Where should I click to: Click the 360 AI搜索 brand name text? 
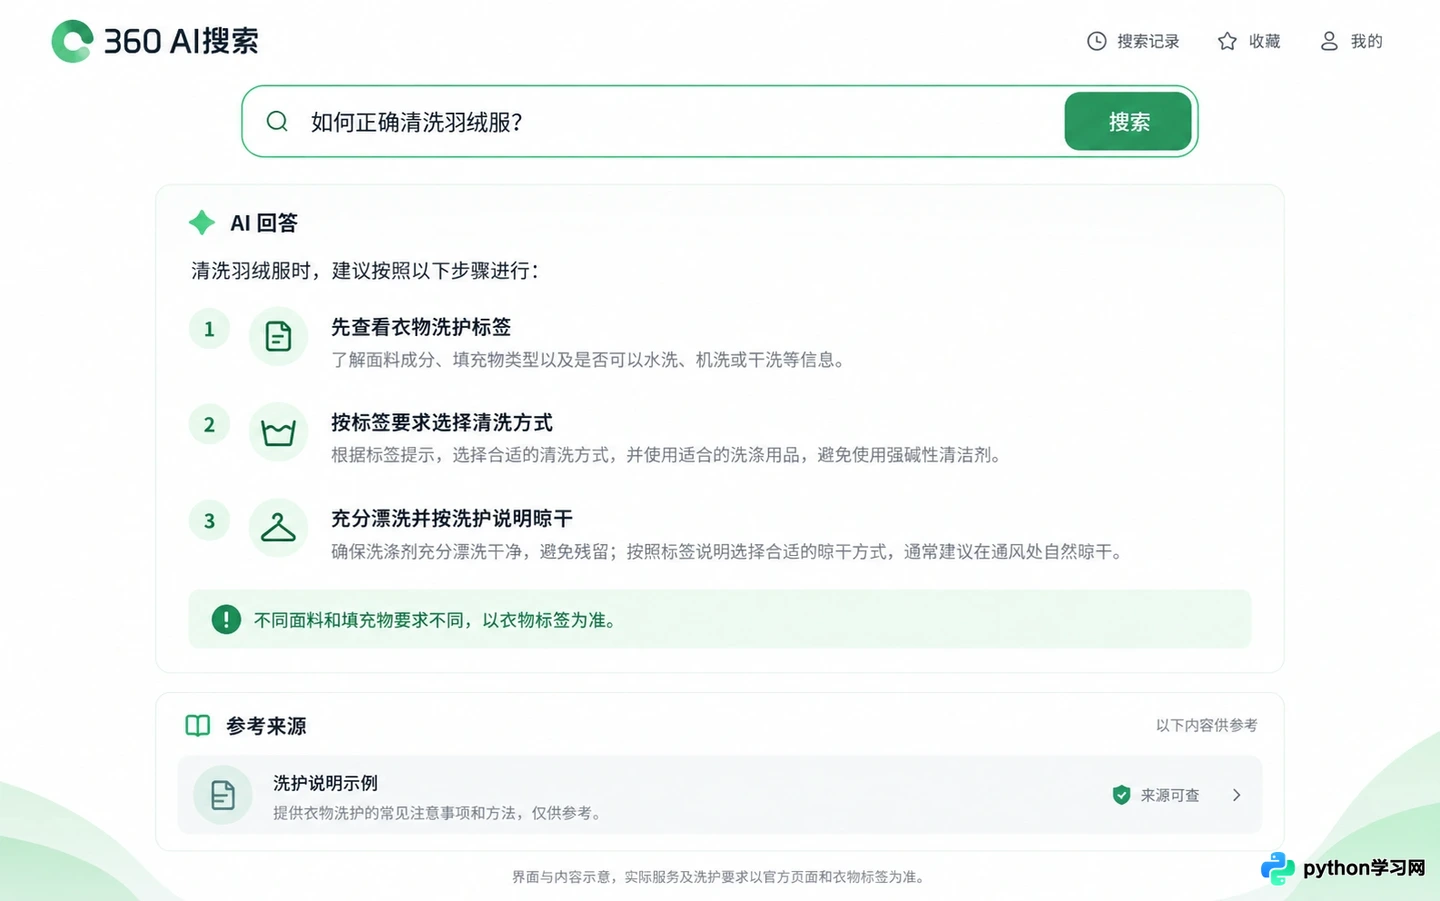pyautogui.click(x=181, y=41)
